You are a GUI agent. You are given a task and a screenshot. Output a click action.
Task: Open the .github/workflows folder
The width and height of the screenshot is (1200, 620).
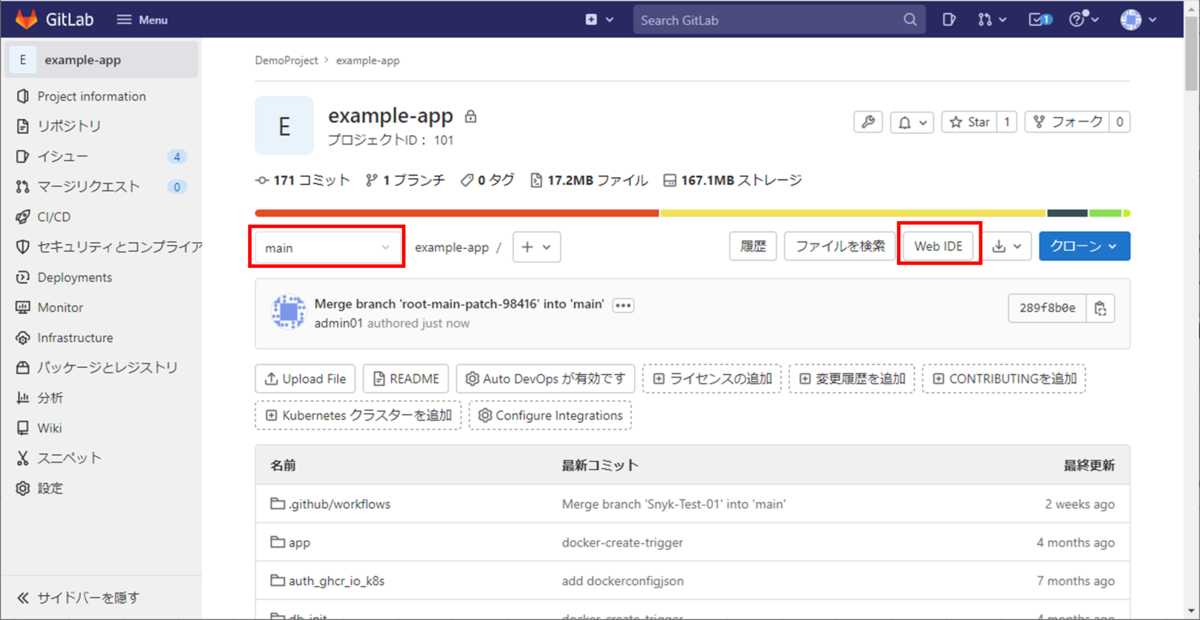(339, 504)
